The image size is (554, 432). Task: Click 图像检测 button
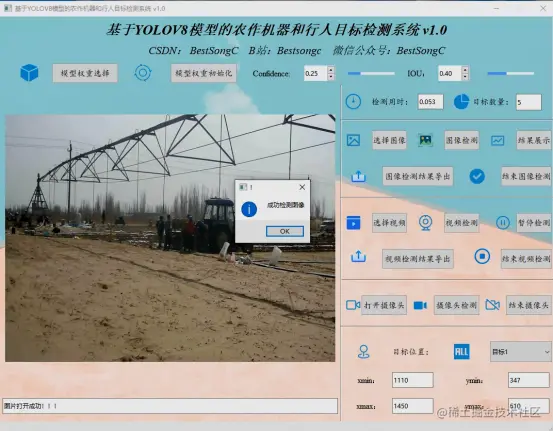[461, 140]
